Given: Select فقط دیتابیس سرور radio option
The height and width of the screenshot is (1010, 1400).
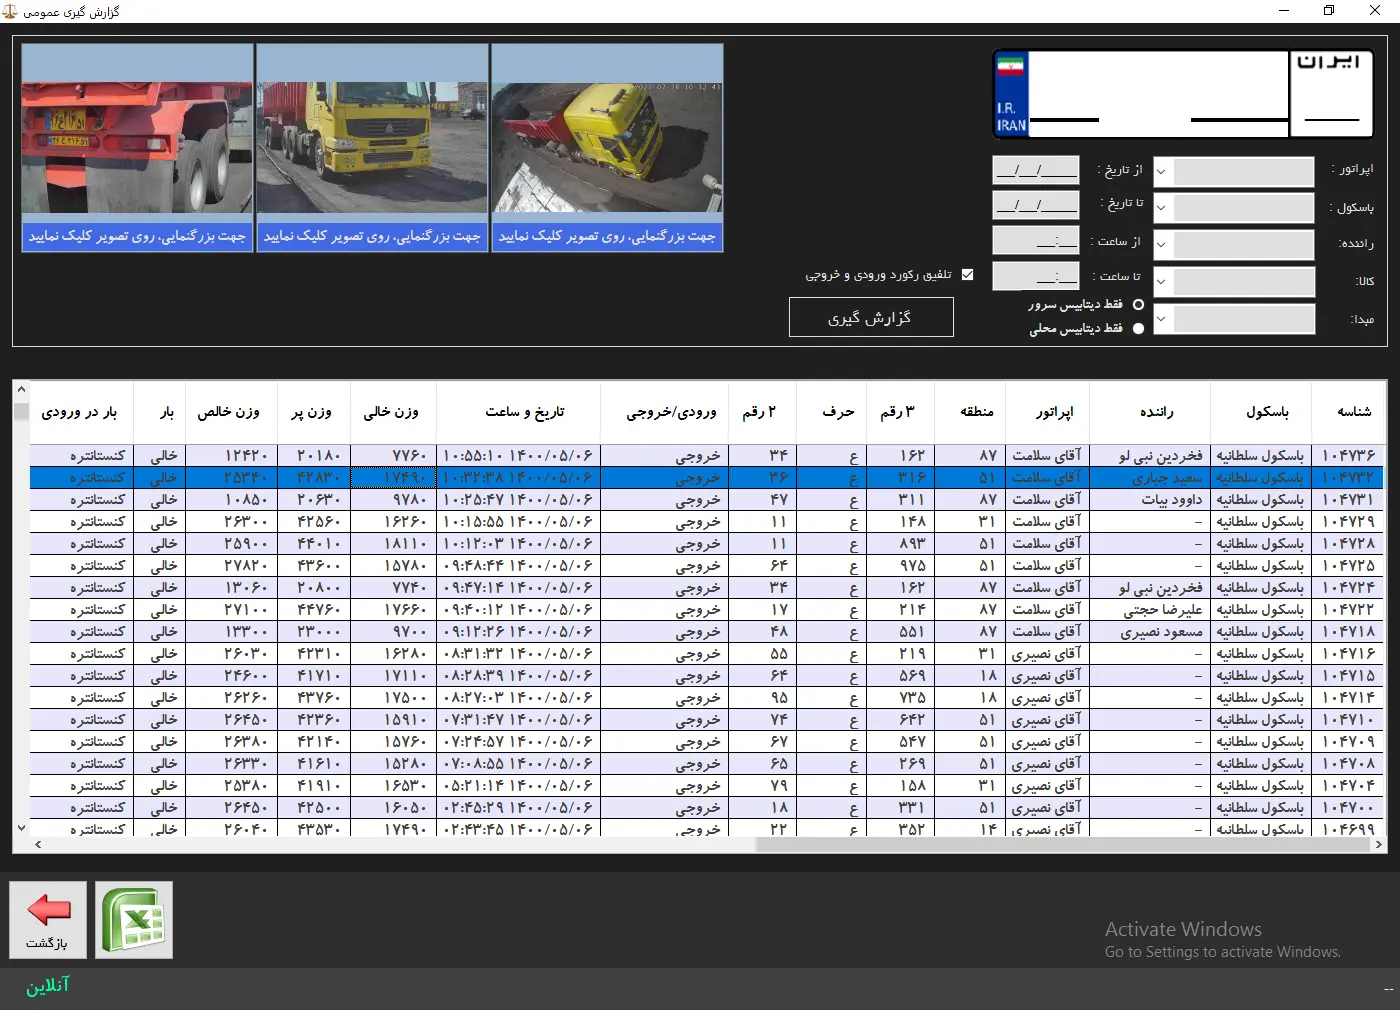Looking at the screenshot, I should pos(1138,305).
